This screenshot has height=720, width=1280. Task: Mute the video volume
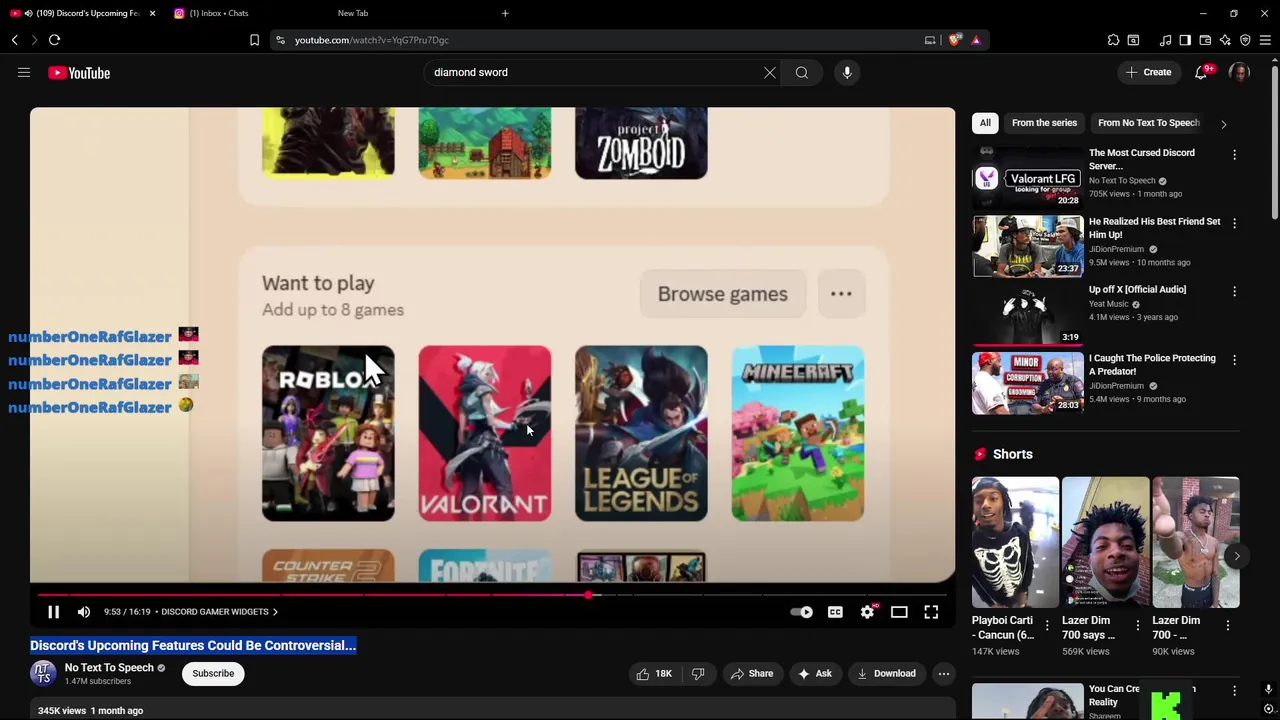click(x=84, y=612)
